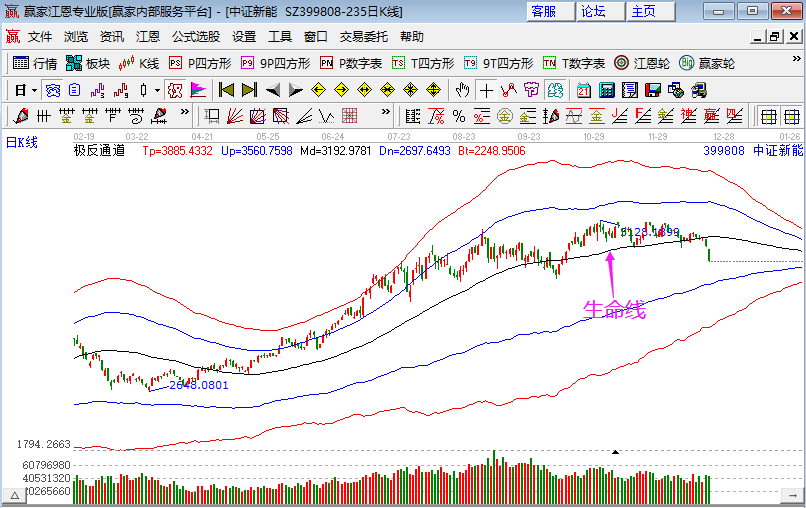Open the 板块 sector view
This screenshot has height=508, width=806.
88,63
